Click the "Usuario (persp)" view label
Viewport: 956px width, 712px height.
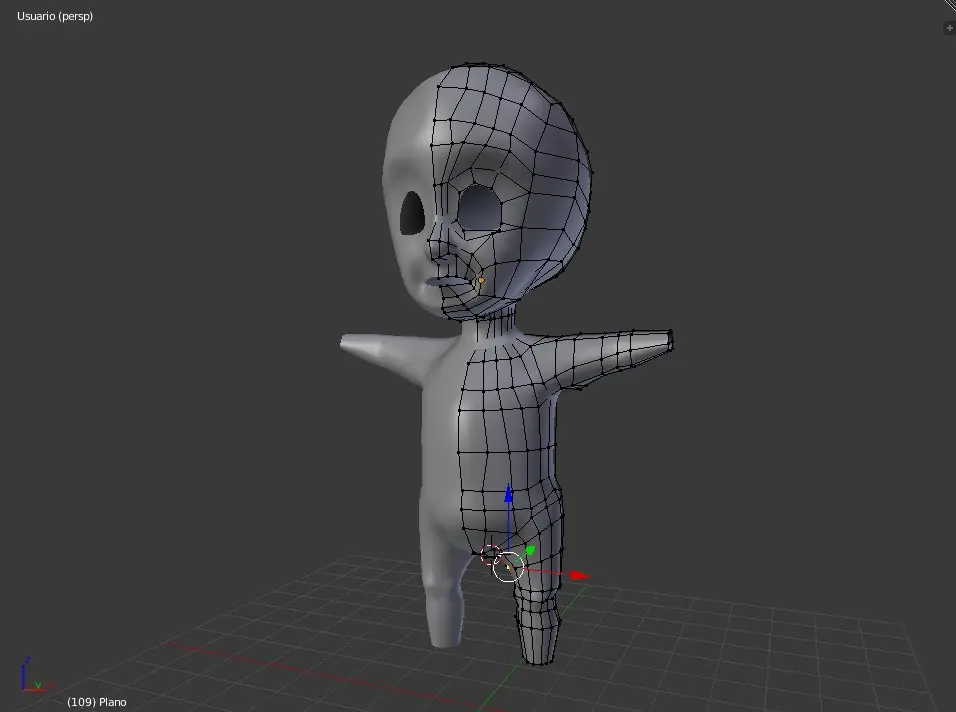tap(55, 16)
